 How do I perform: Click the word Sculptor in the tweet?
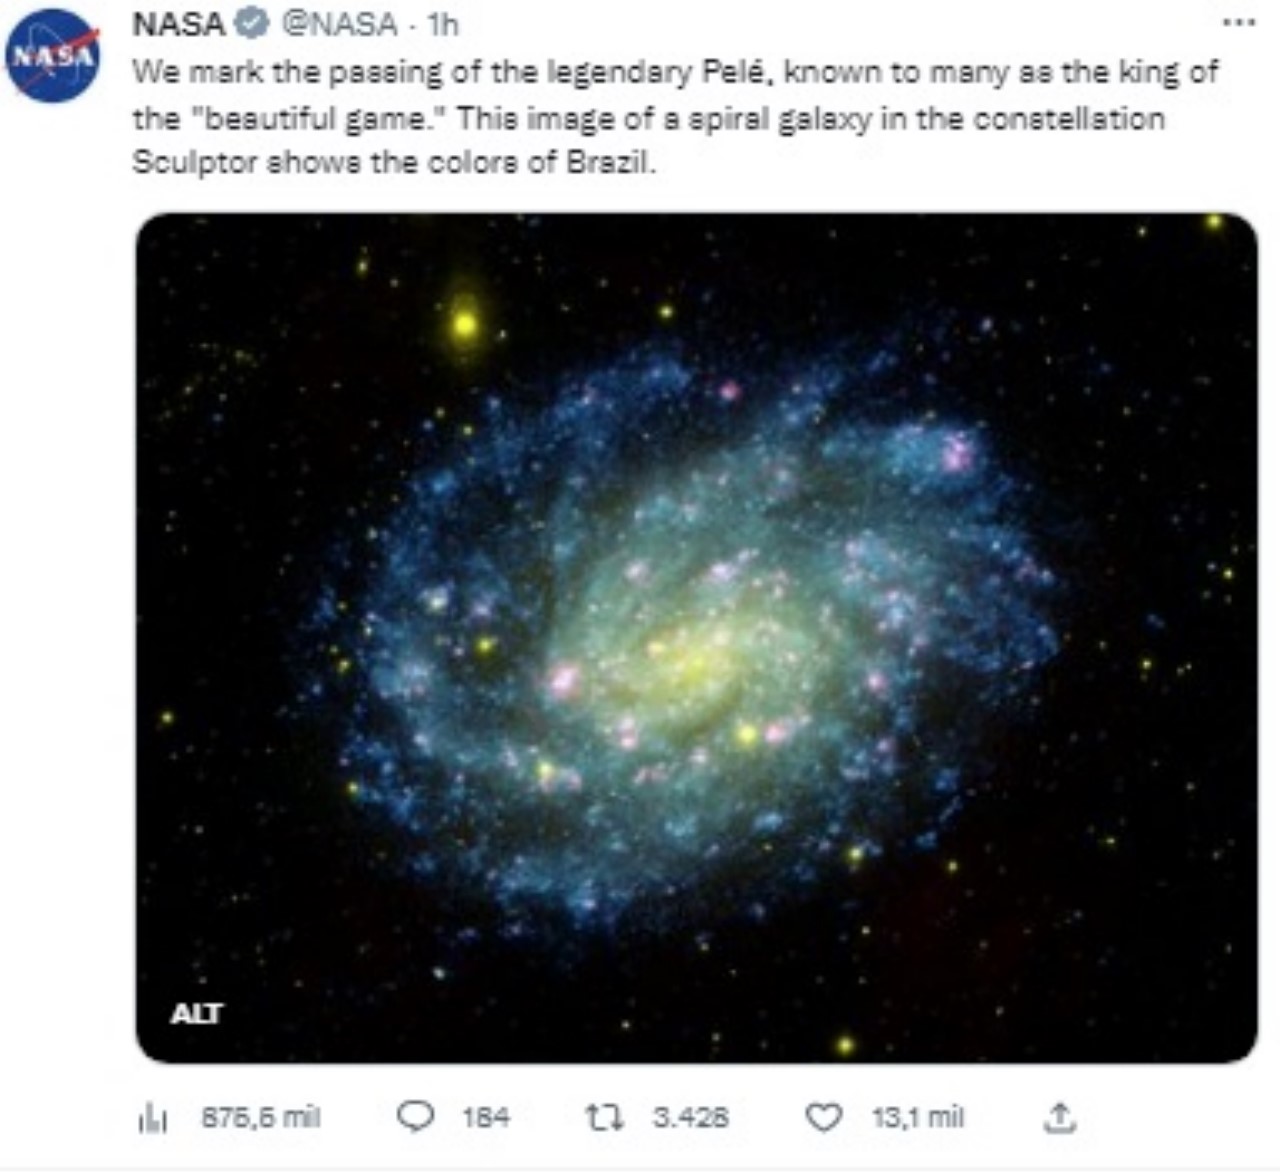[x=195, y=162]
